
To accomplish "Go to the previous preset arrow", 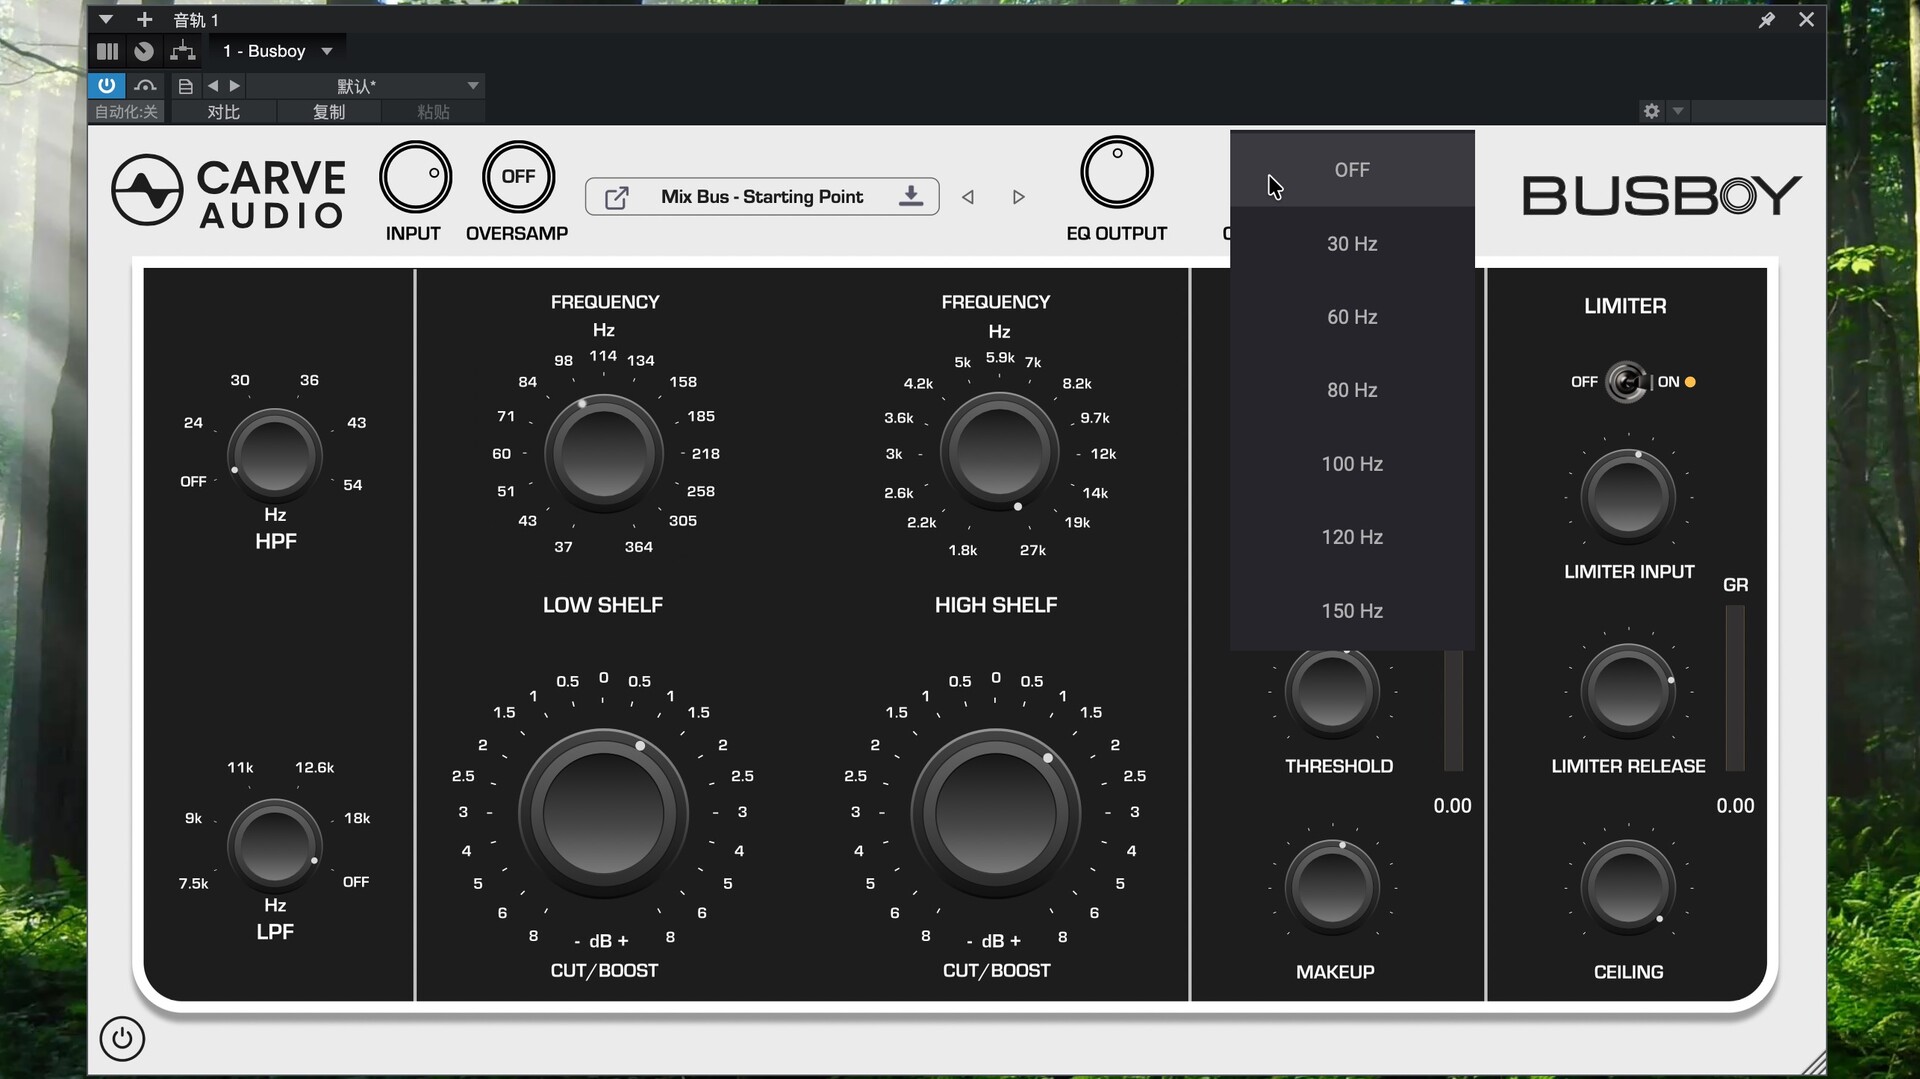I will coord(967,197).
